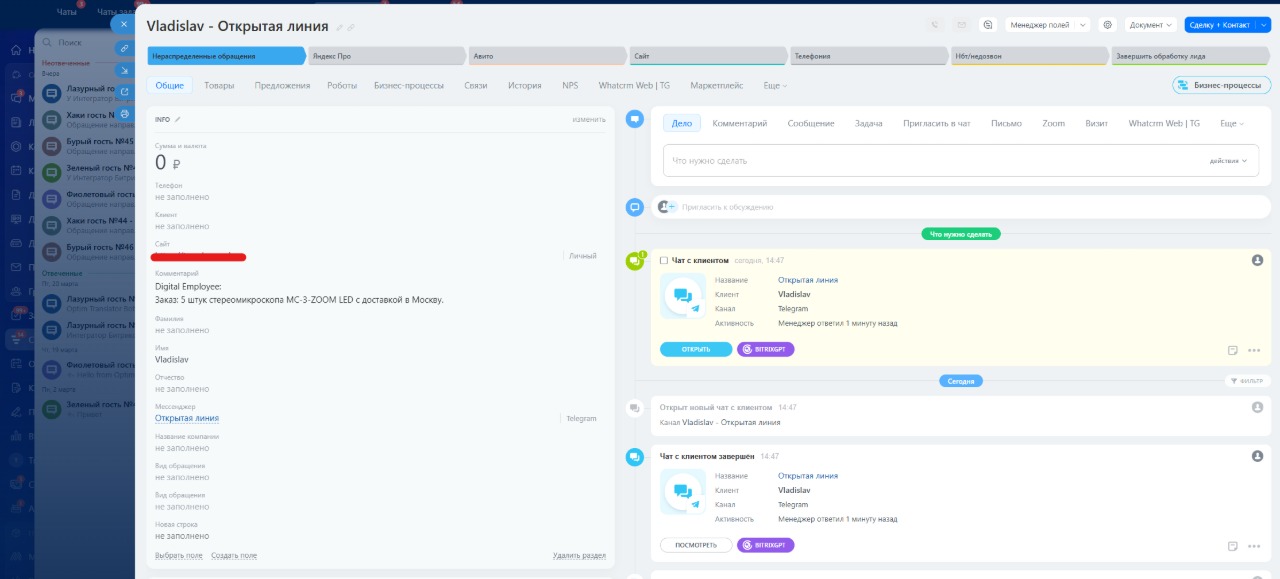Open the 'действия' dropdown in the task field

tap(1228, 160)
